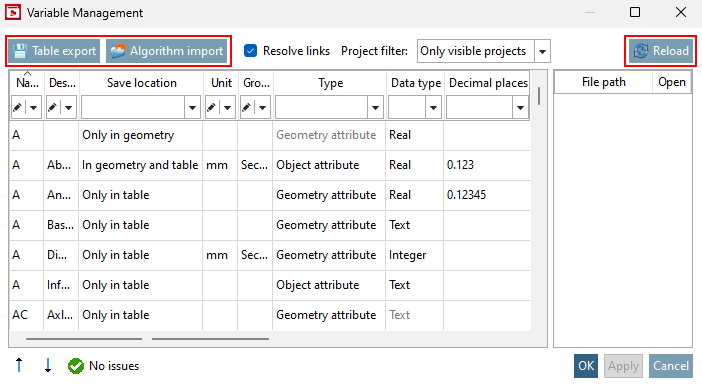Open the Decimal places filter combo box
Viewport: 702px width, 386px height.
click(x=487, y=107)
